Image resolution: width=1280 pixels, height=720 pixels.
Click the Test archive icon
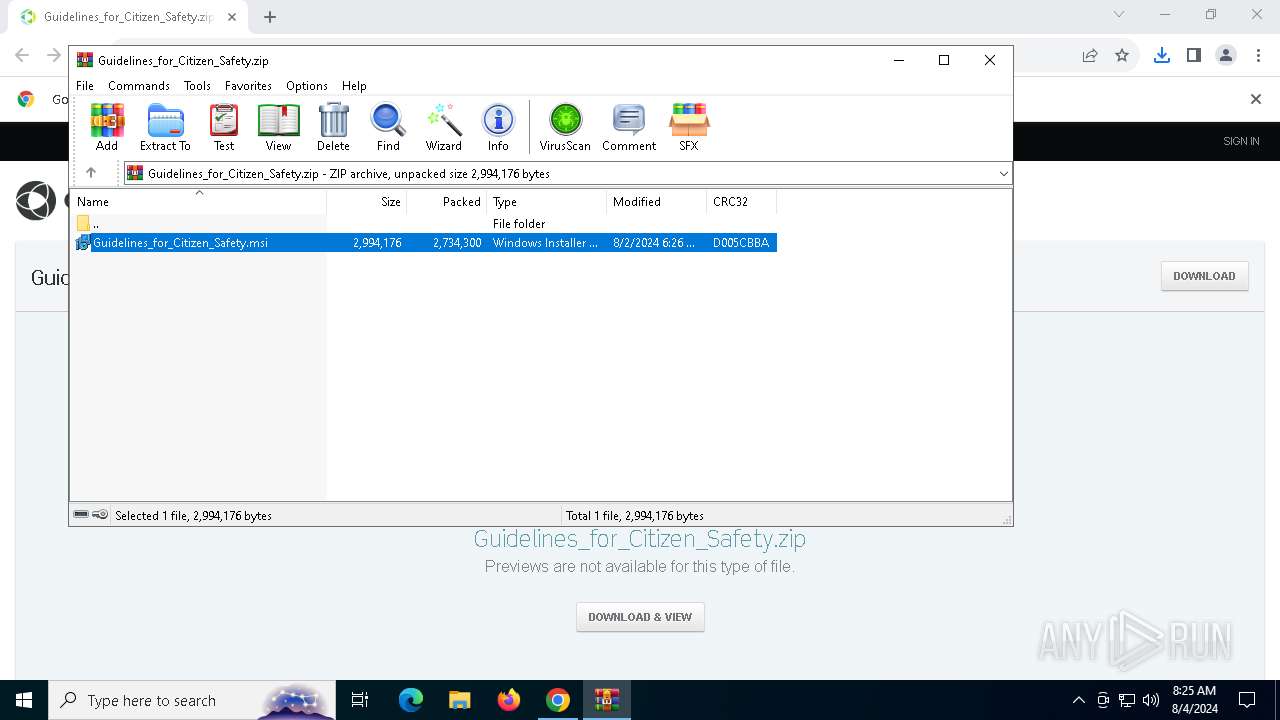tap(224, 127)
